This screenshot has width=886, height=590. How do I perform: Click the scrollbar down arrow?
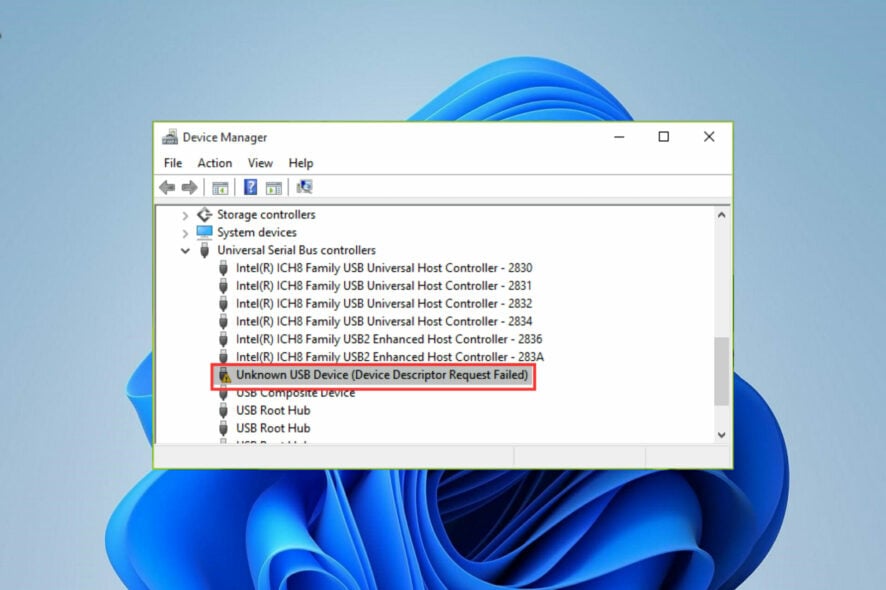pos(722,435)
